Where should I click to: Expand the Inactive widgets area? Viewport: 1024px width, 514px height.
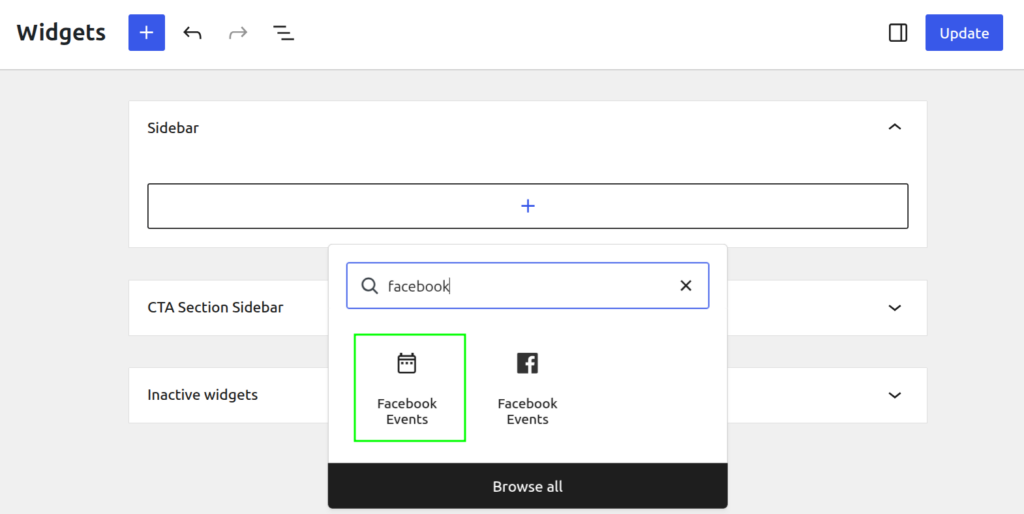(x=895, y=395)
